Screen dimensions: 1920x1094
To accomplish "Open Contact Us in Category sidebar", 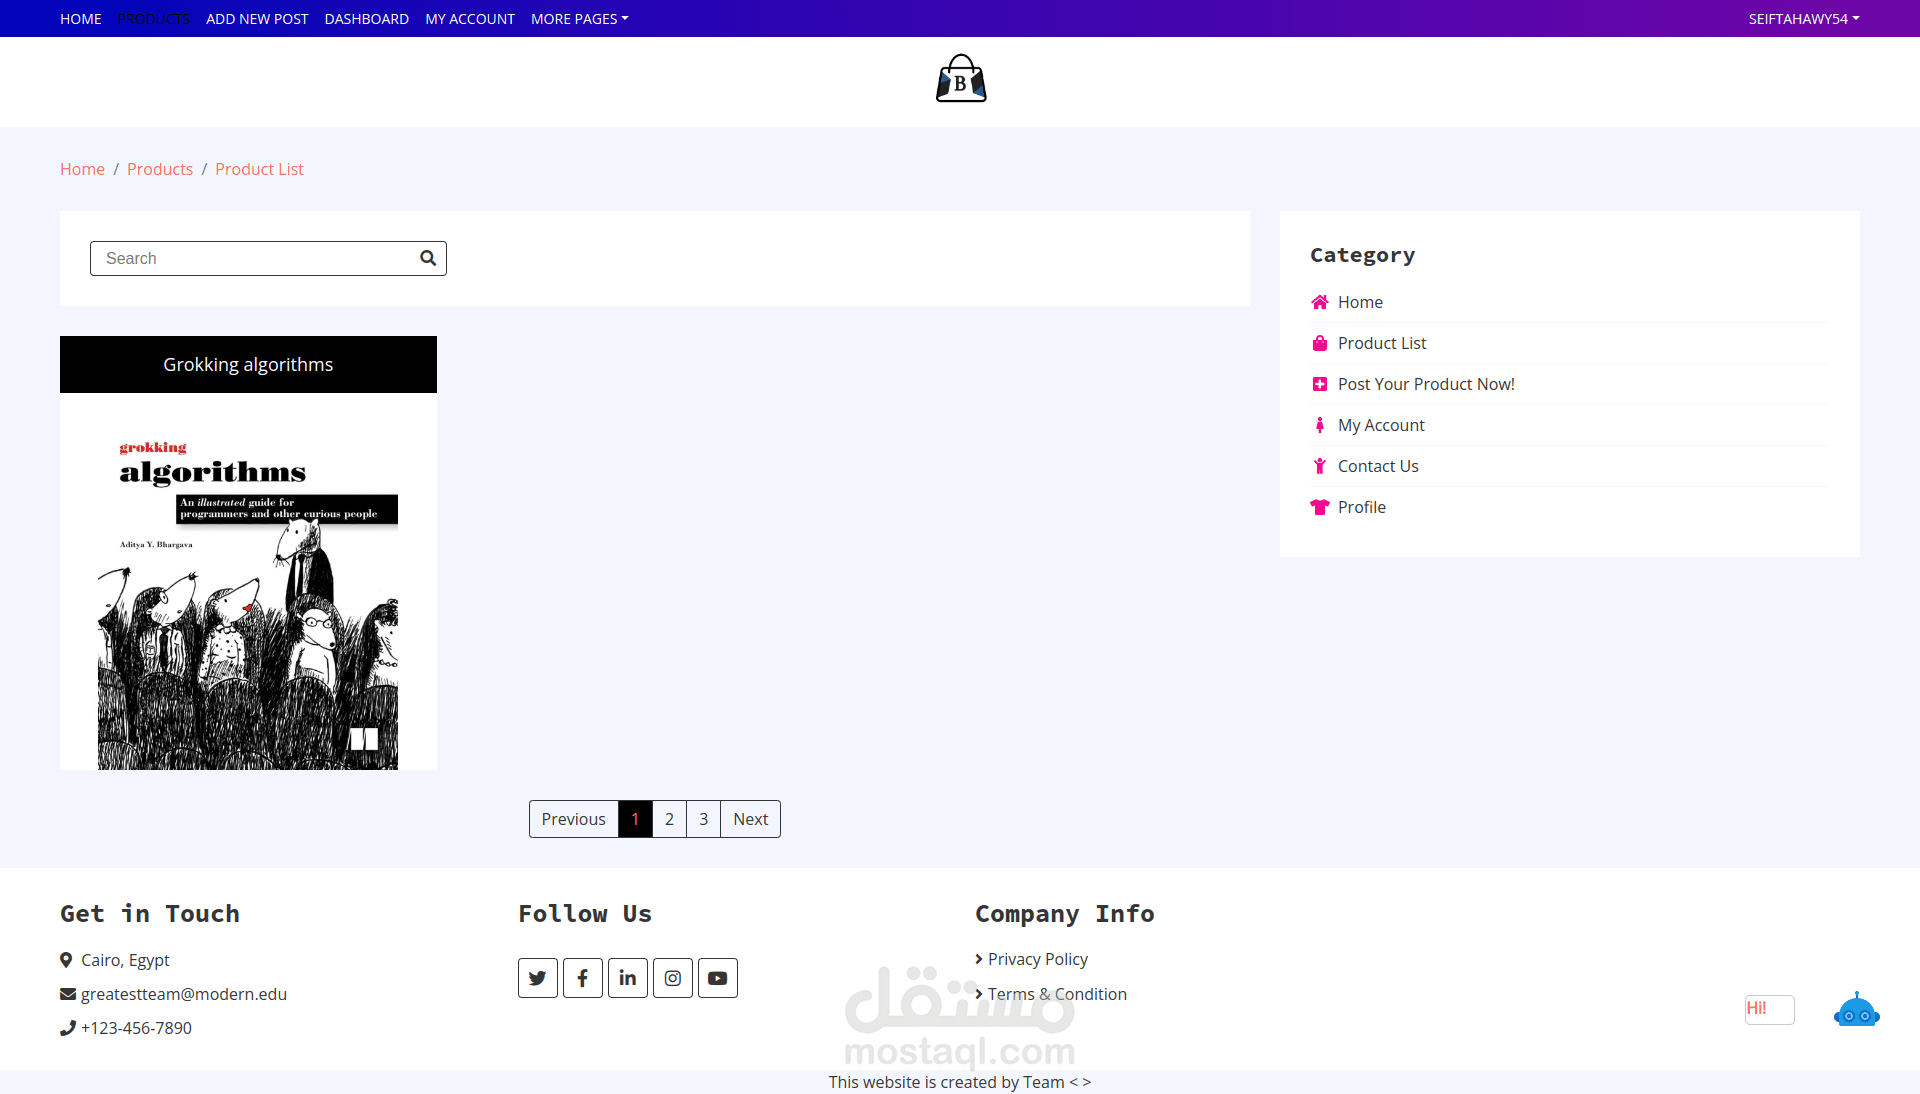I will 1377,466.
